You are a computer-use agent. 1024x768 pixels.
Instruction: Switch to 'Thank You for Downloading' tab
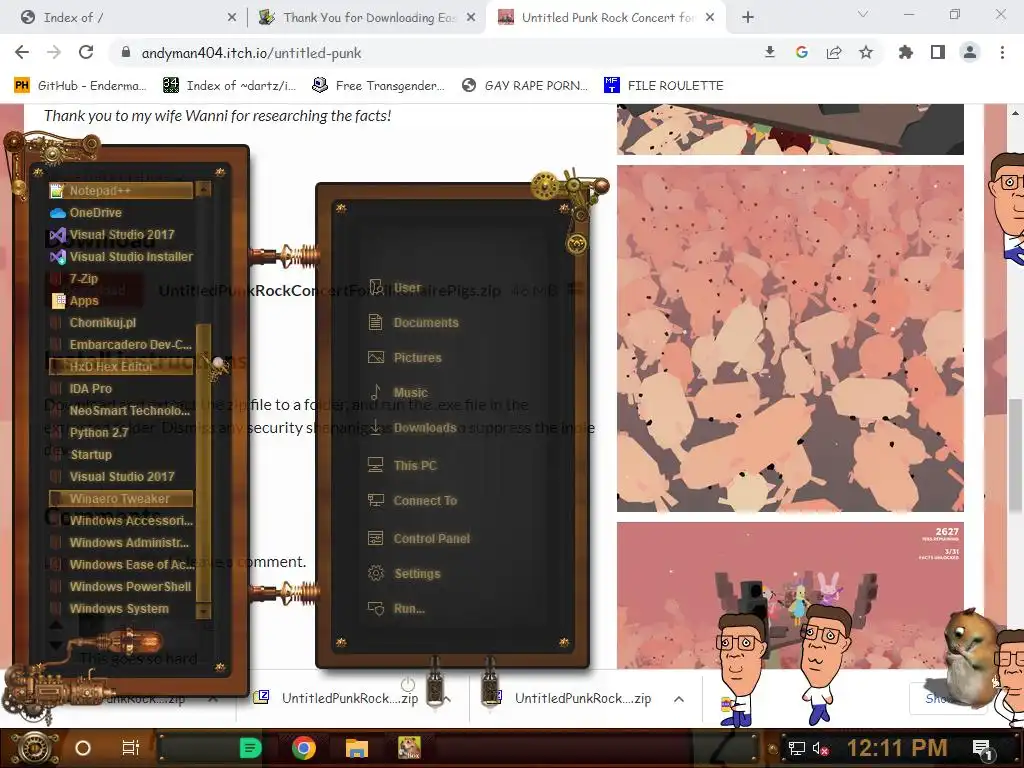click(366, 18)
